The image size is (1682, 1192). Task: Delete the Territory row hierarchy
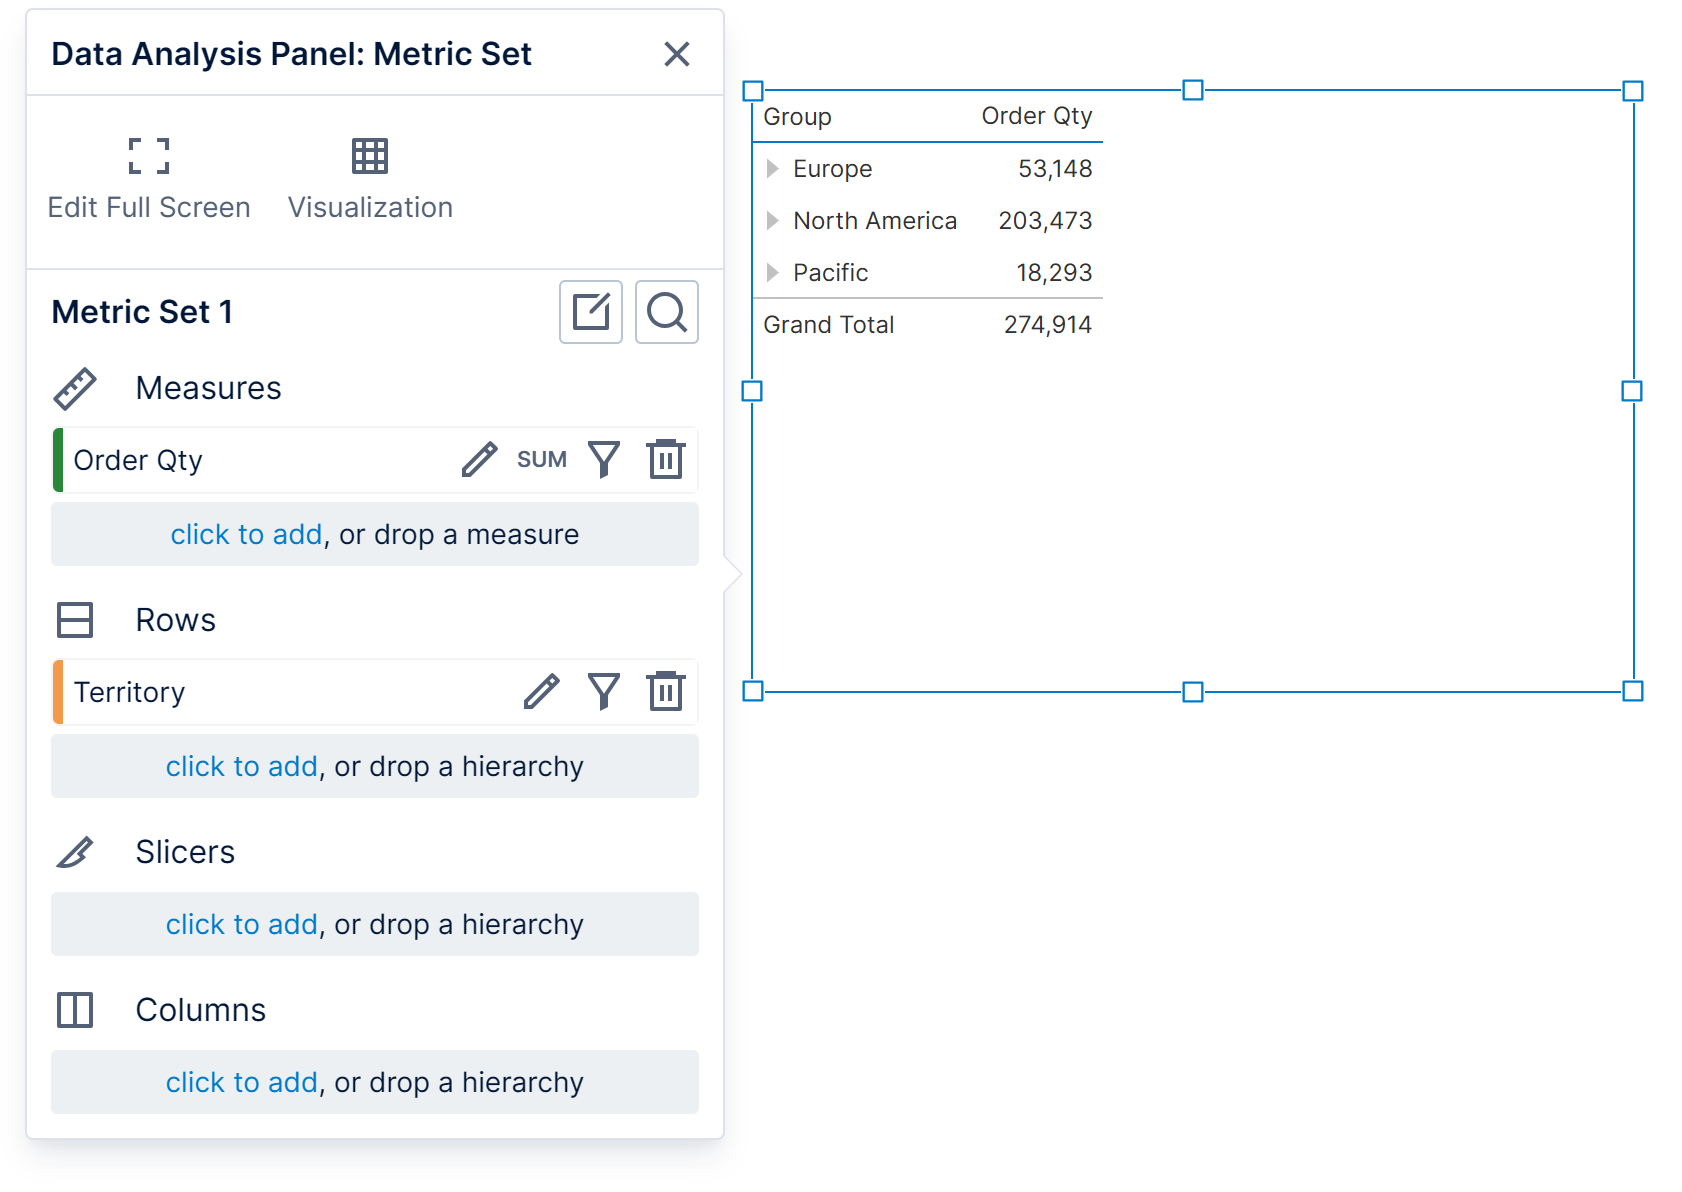(665, 692)
